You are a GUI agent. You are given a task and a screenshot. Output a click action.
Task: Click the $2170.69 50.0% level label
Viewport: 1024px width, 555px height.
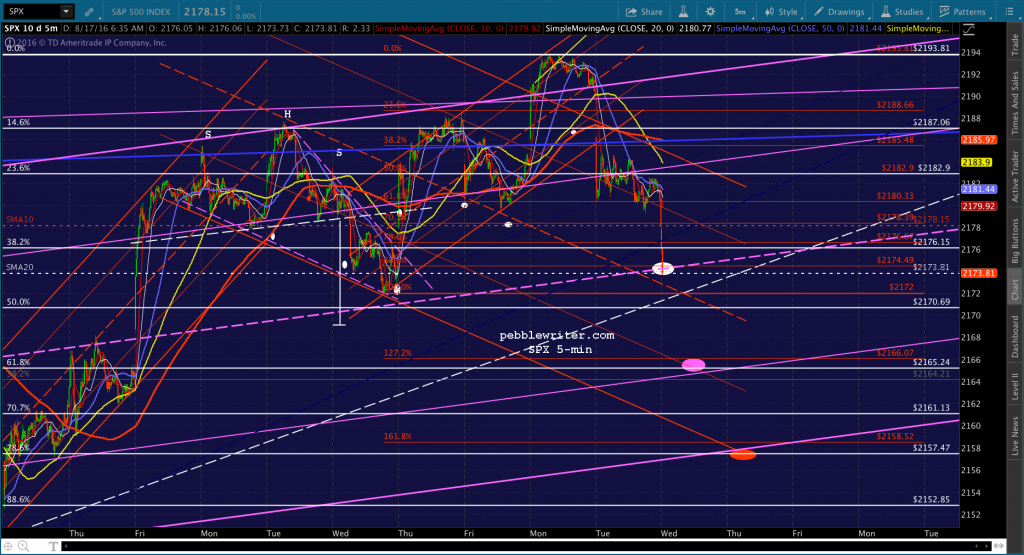coord(931,302)
